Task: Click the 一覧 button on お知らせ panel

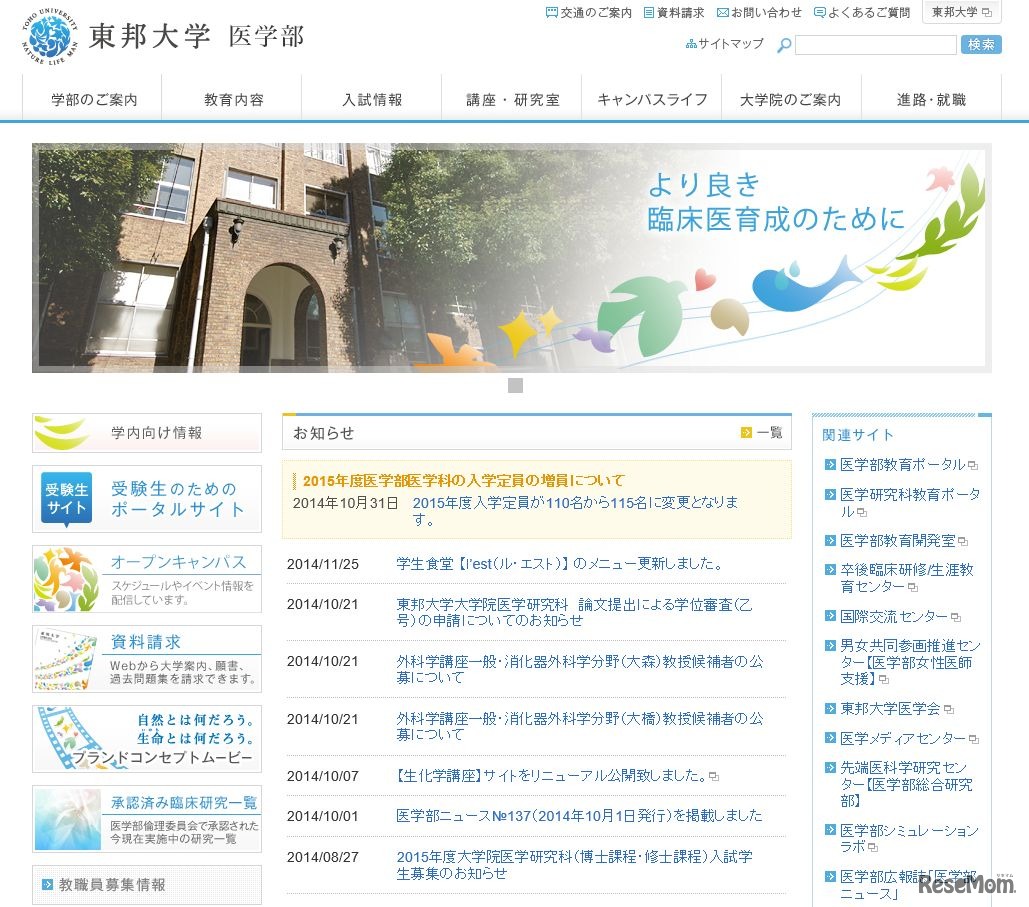Action: [763, 431]
